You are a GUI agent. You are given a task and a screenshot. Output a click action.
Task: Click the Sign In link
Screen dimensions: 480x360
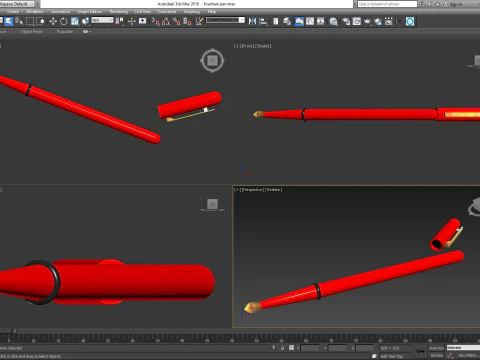pos(456,4)
